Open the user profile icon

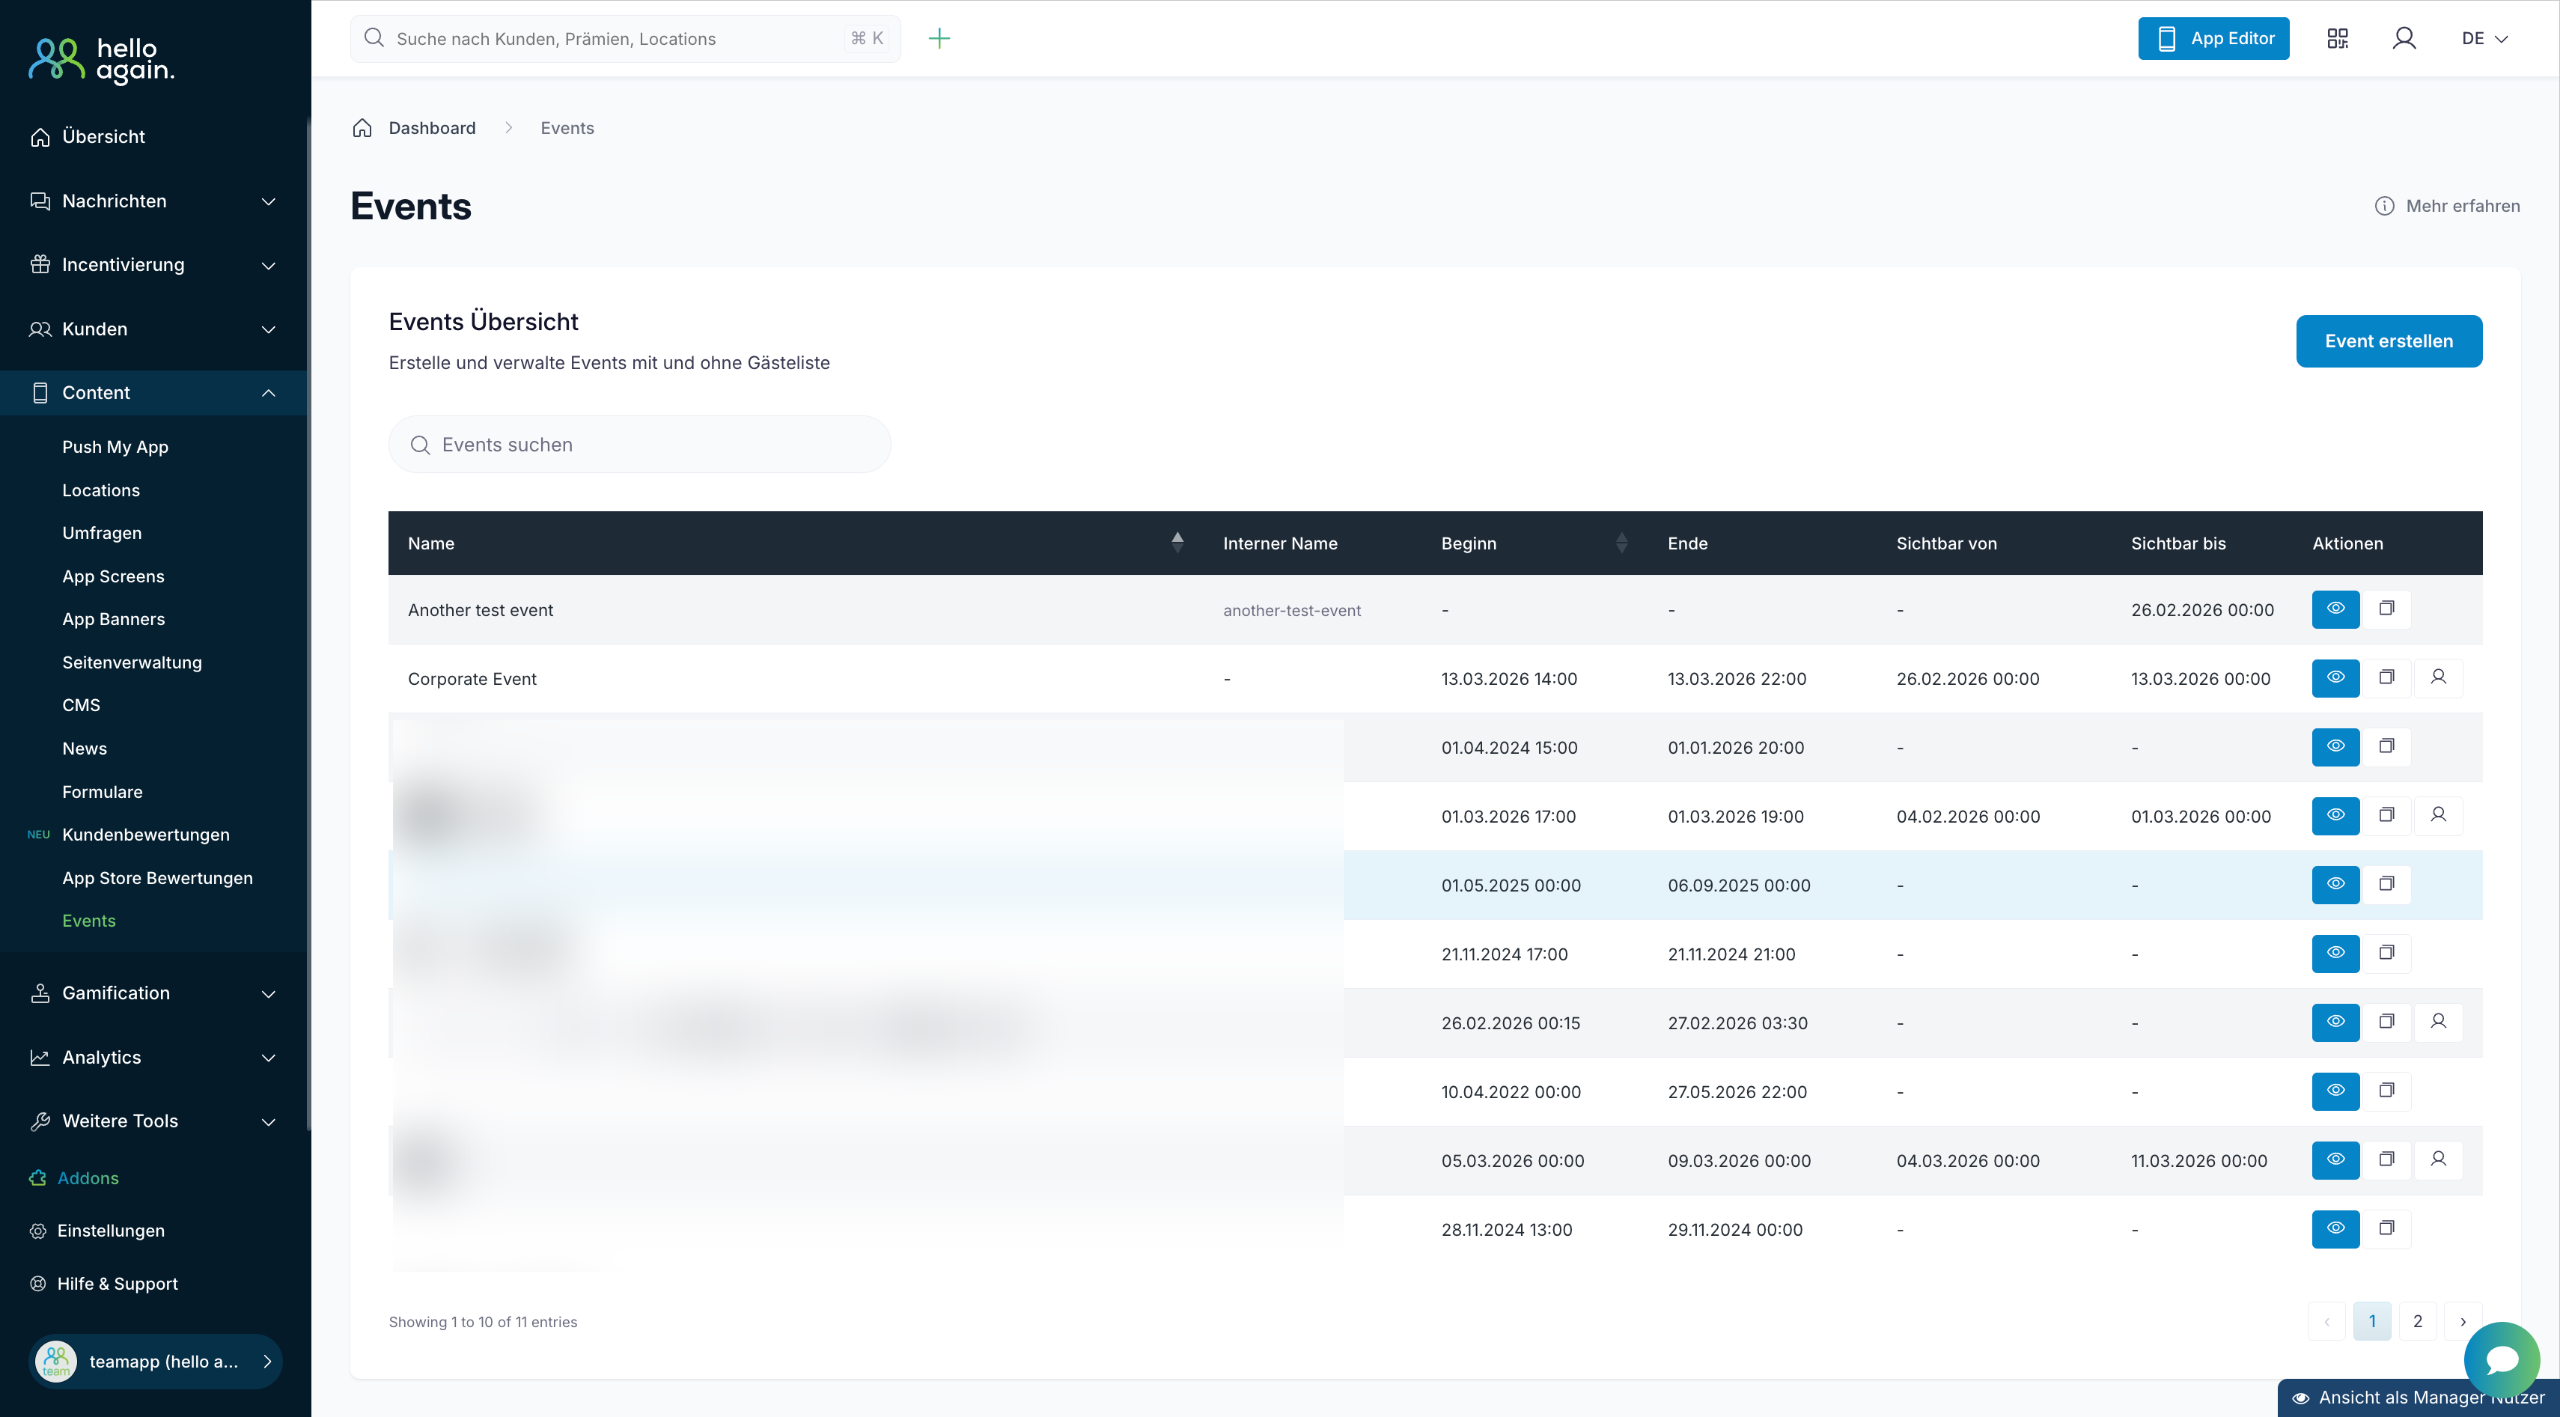[2404, 38]
